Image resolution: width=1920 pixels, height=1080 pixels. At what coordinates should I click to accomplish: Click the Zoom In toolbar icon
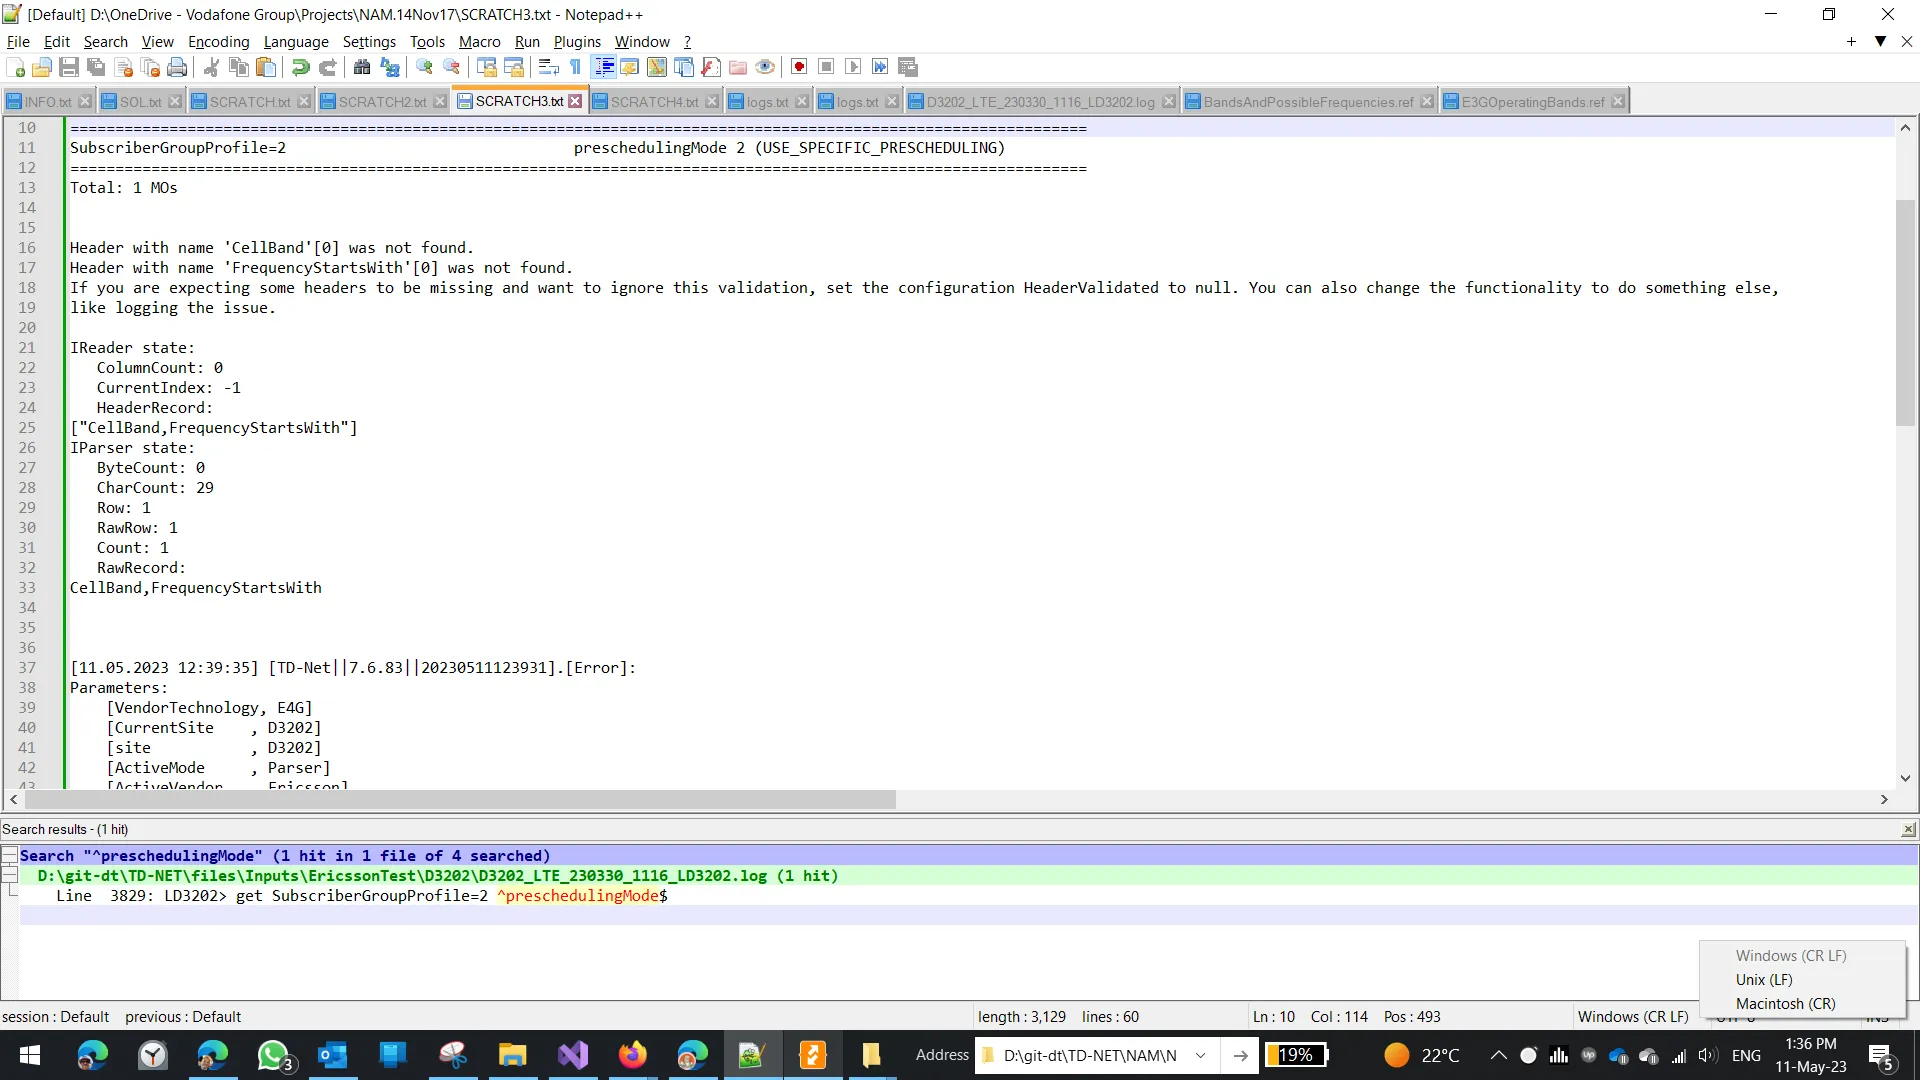point(425,67)
